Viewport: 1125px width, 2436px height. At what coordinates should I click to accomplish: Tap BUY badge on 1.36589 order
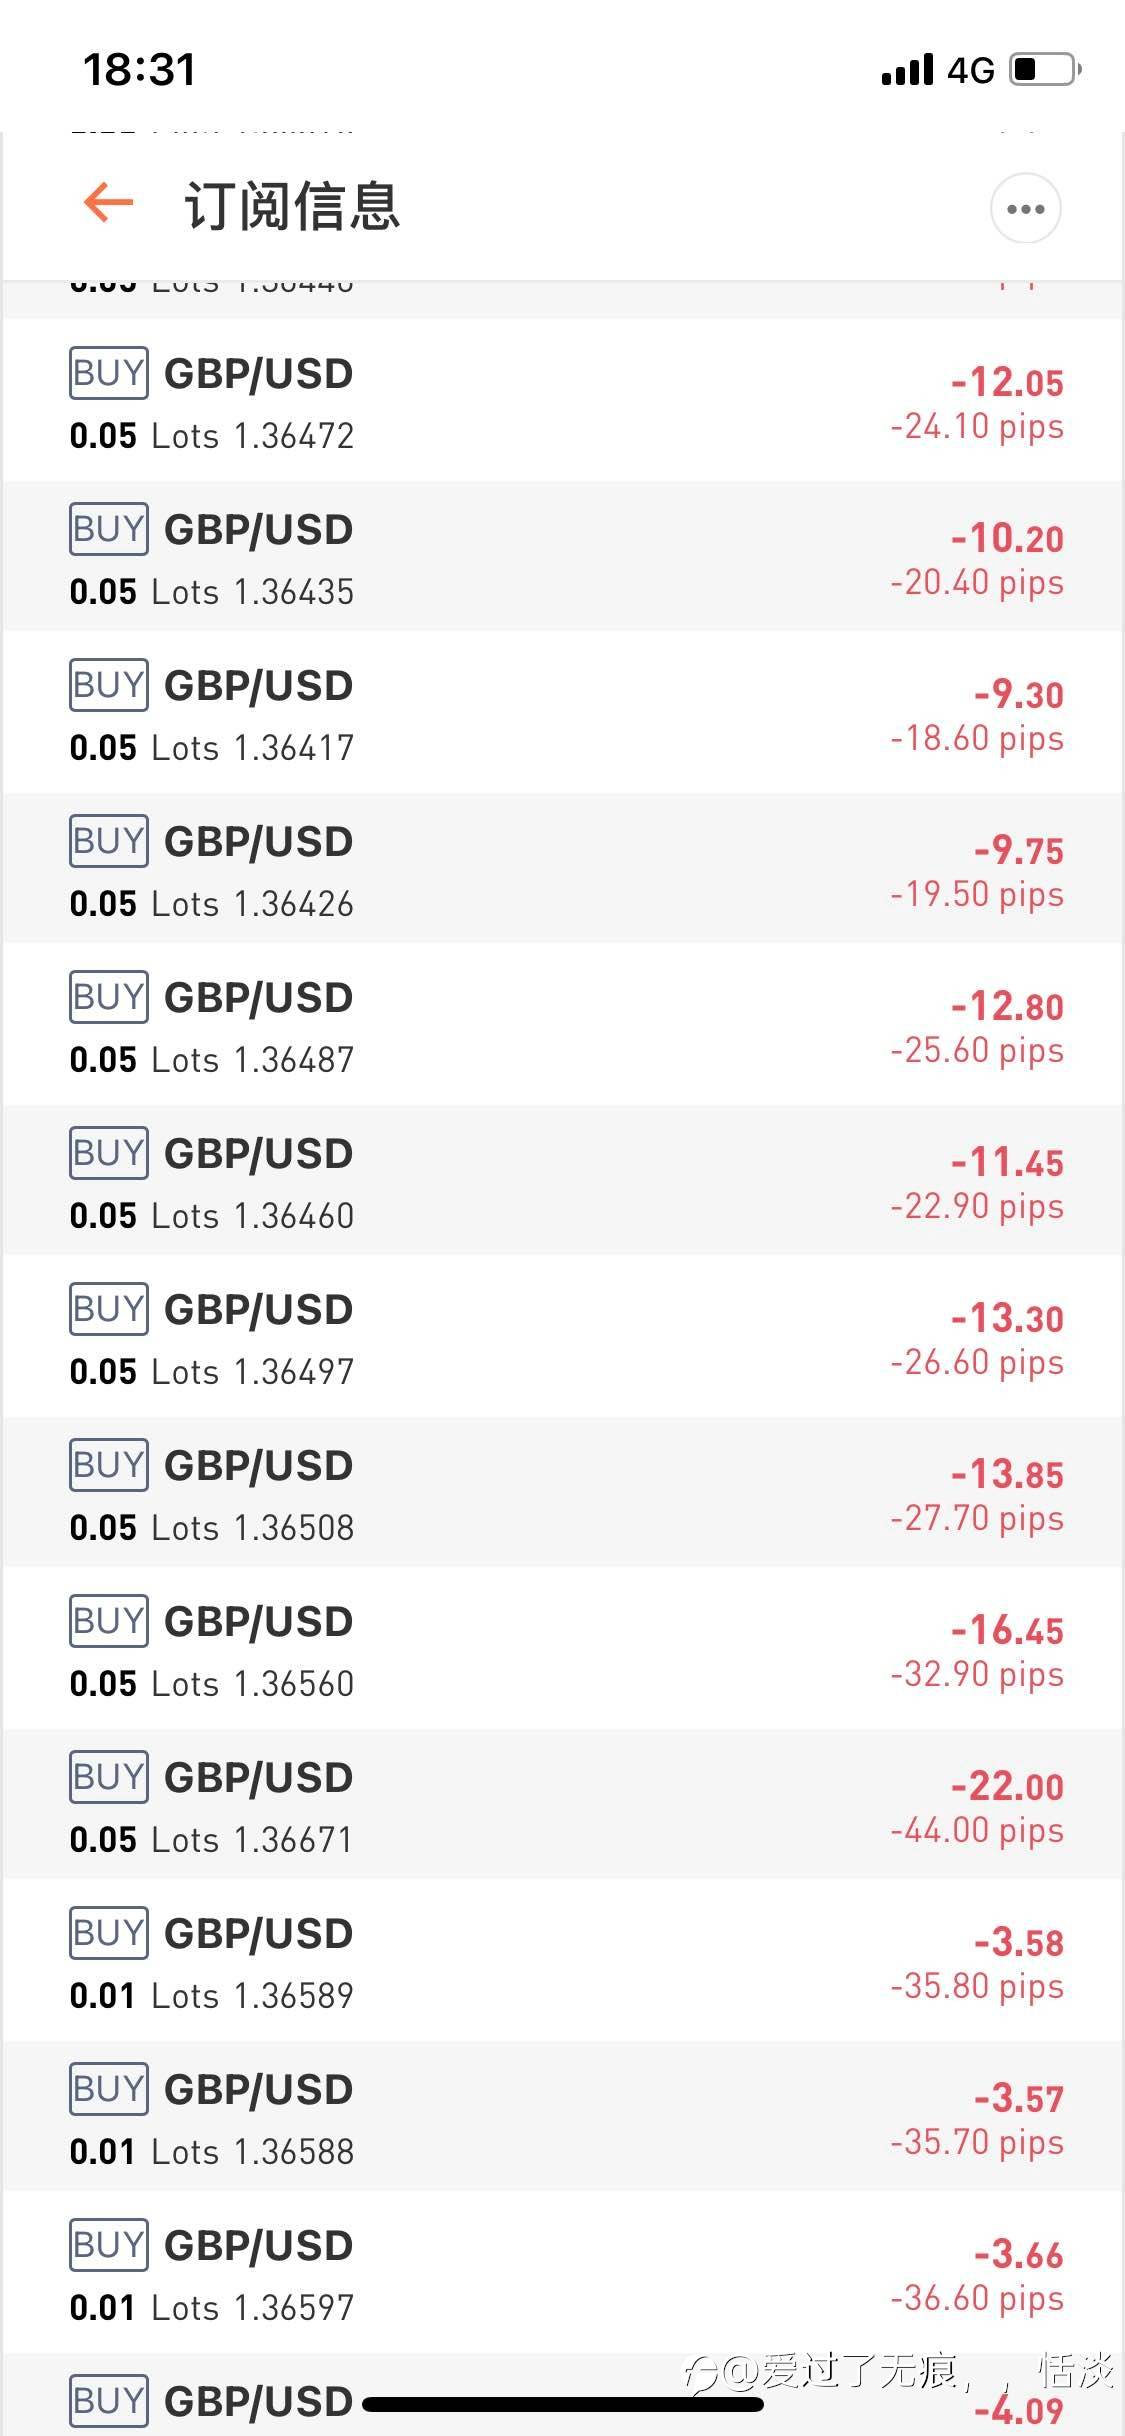(109, 1933)
